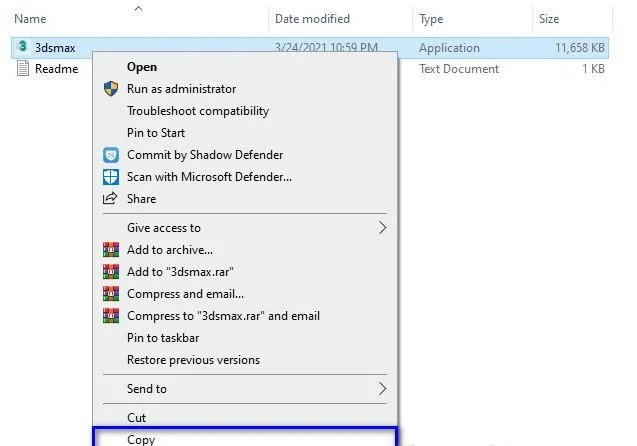
Task: Choose Copy from the context menu
Action: [245, 438]
